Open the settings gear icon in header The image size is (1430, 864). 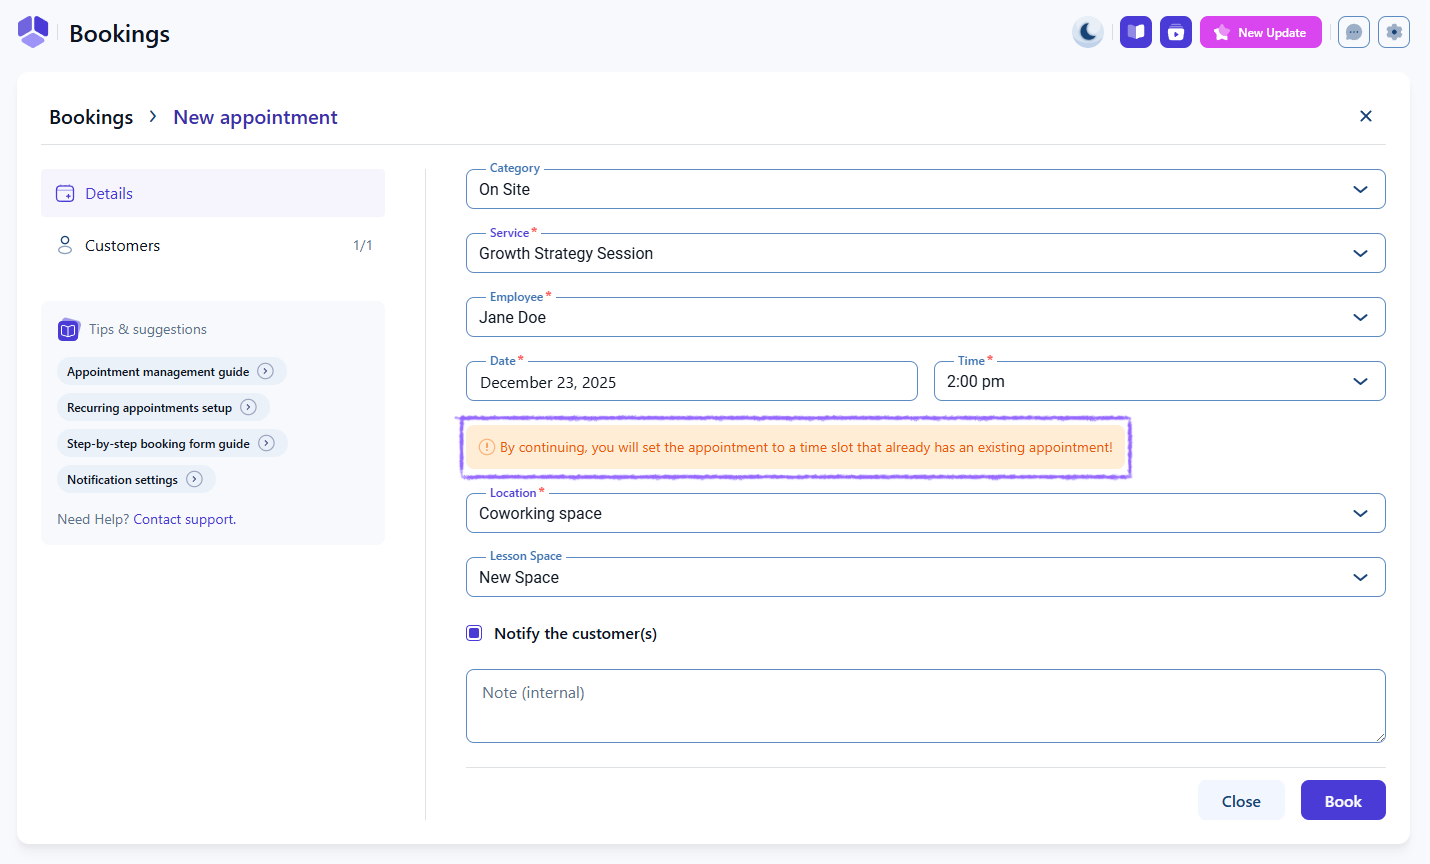tap(1394, 32)
